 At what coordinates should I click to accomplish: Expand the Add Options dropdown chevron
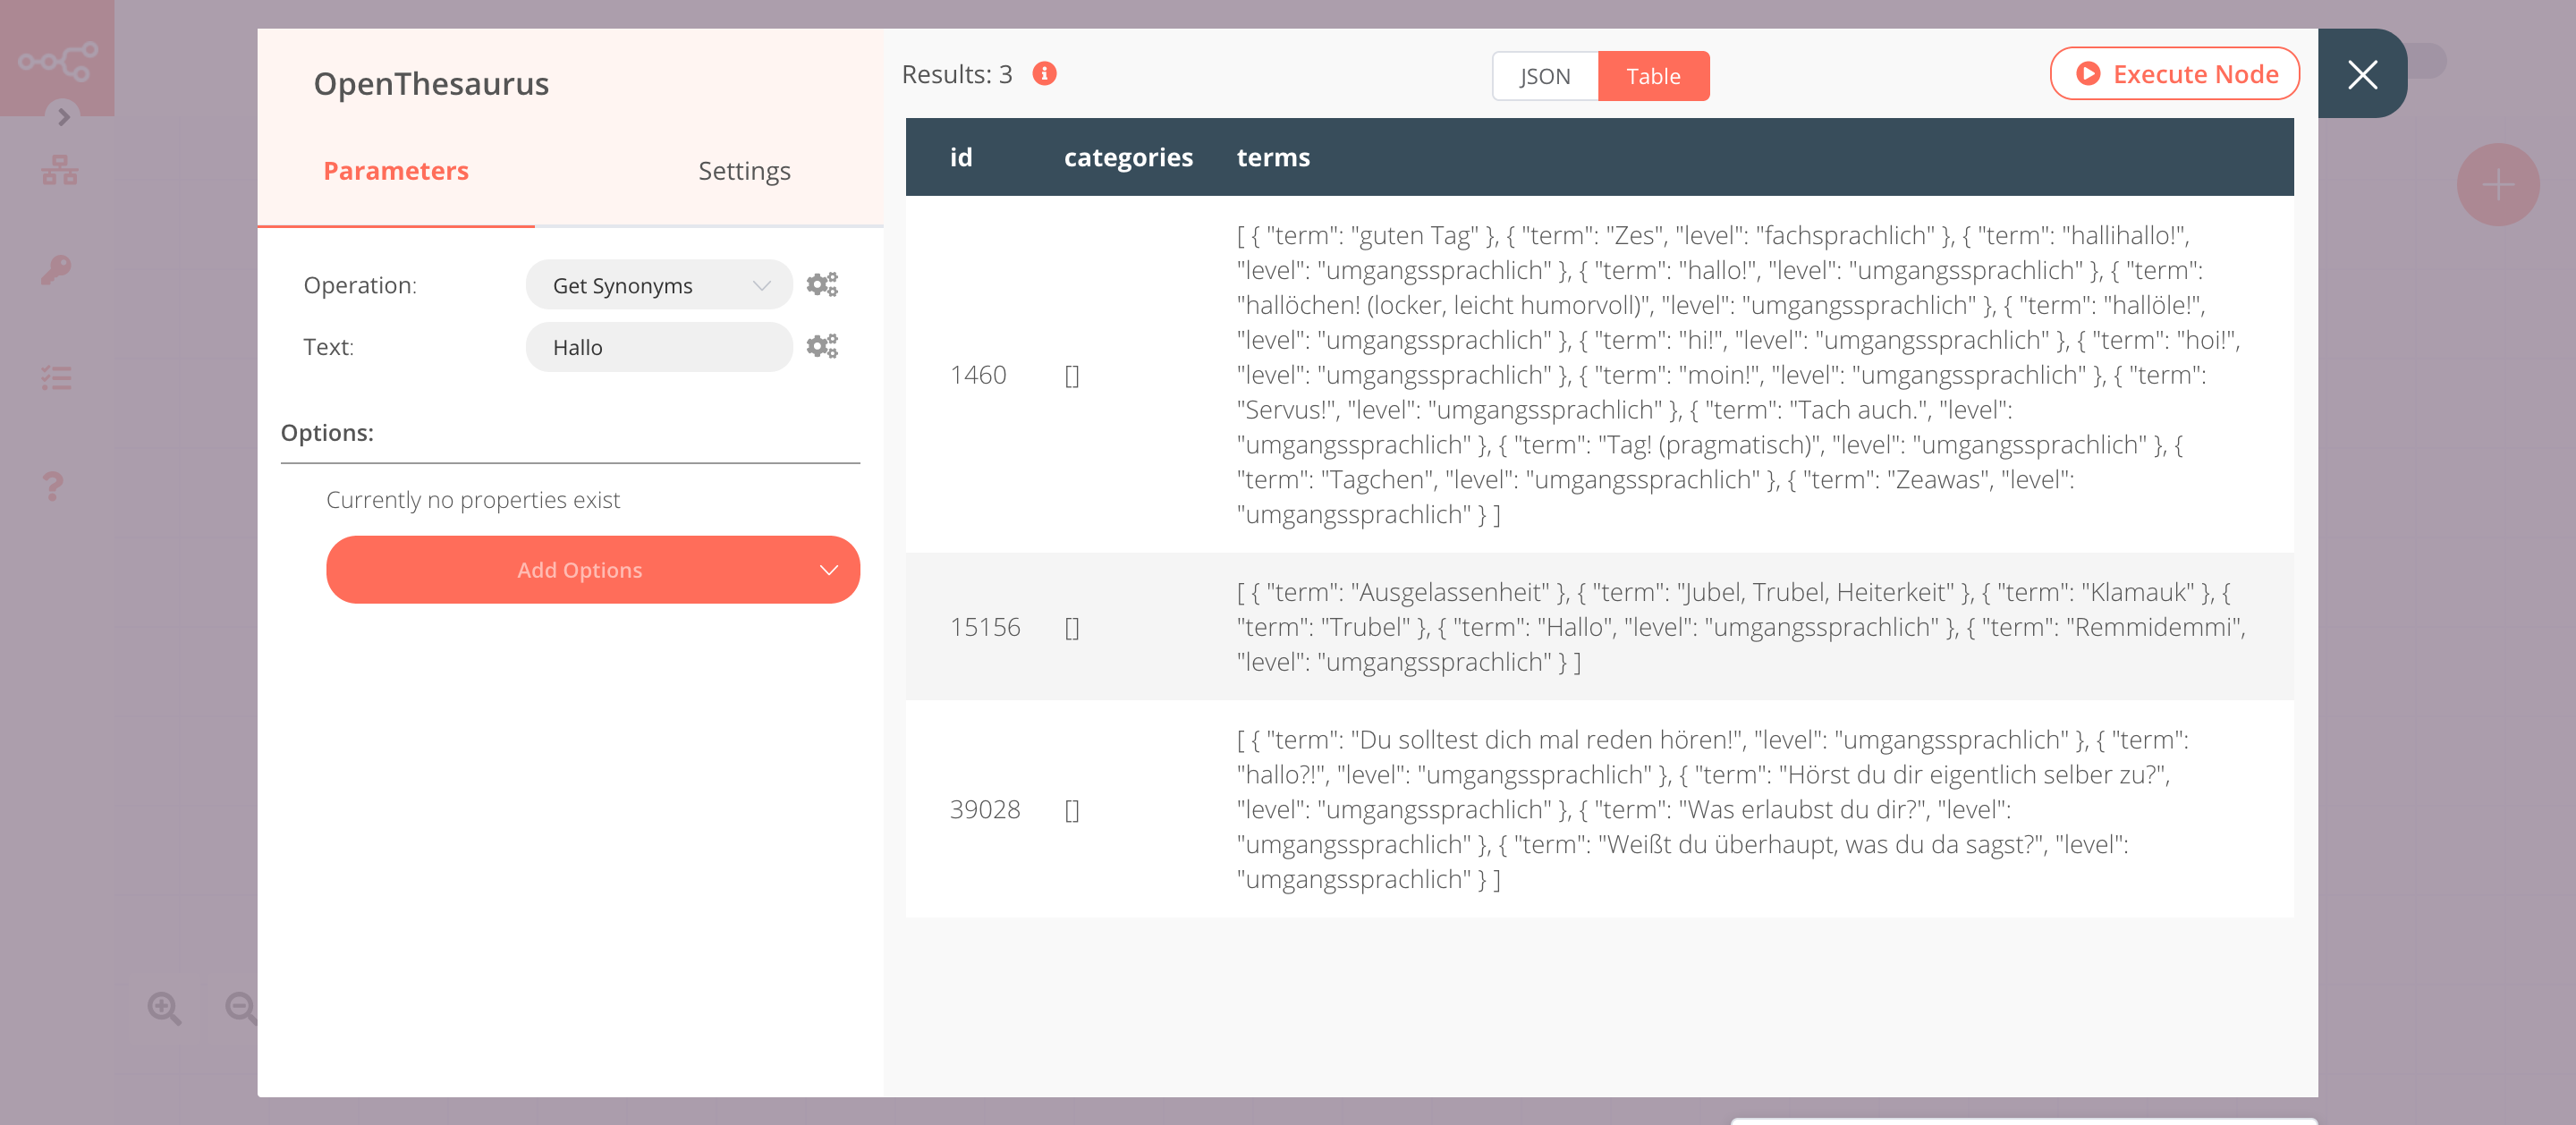point(828,569)
